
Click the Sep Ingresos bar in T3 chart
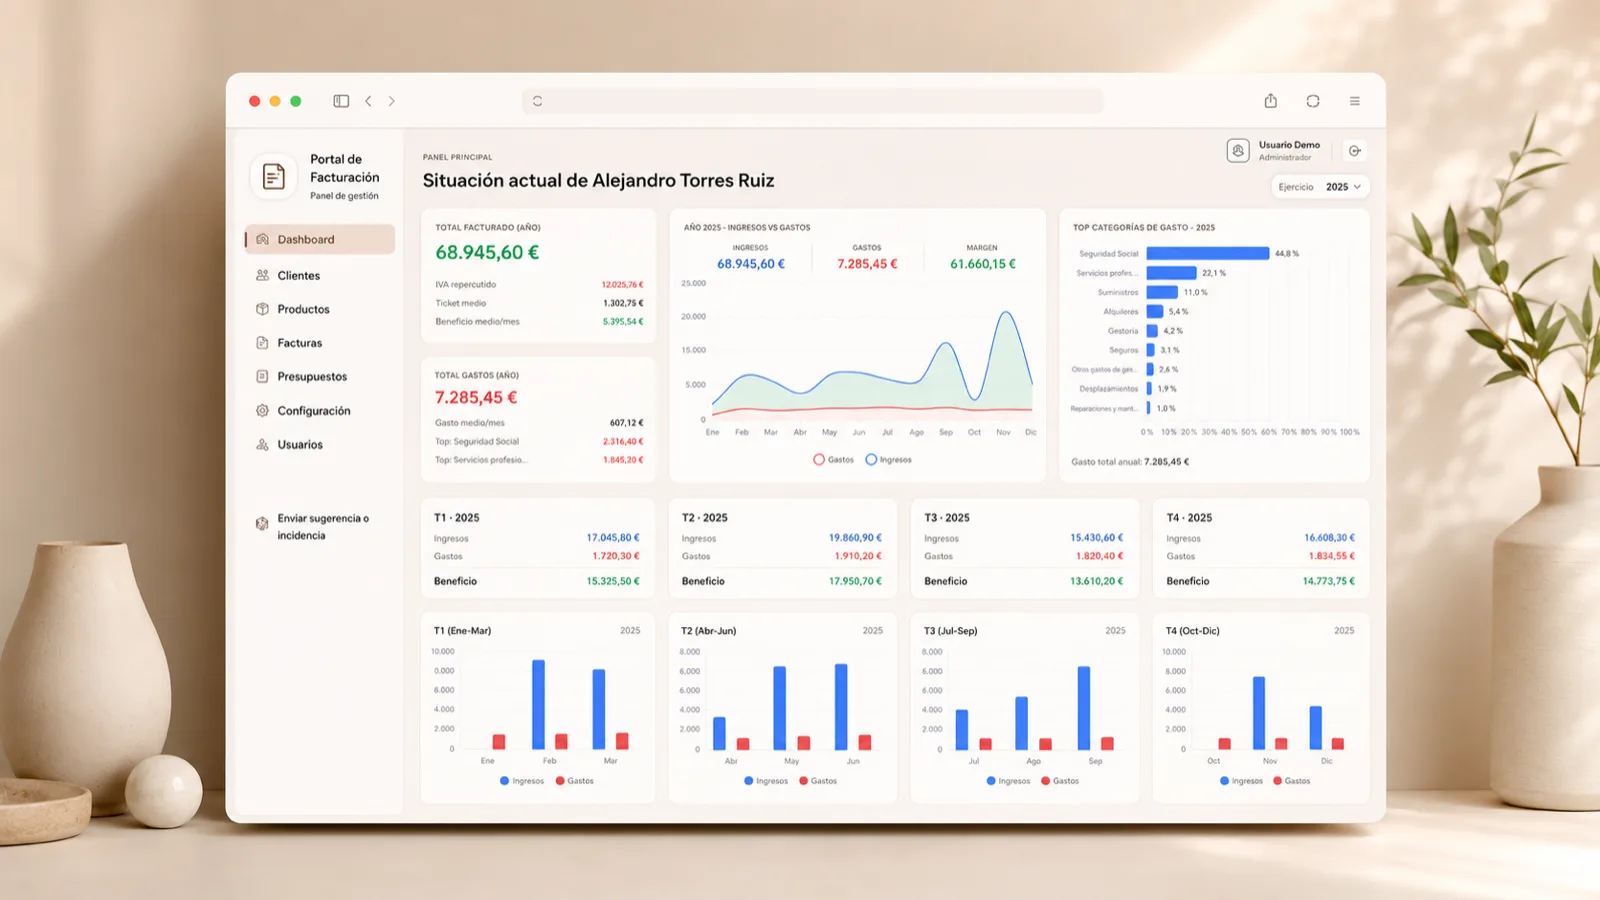point(1084,708)
